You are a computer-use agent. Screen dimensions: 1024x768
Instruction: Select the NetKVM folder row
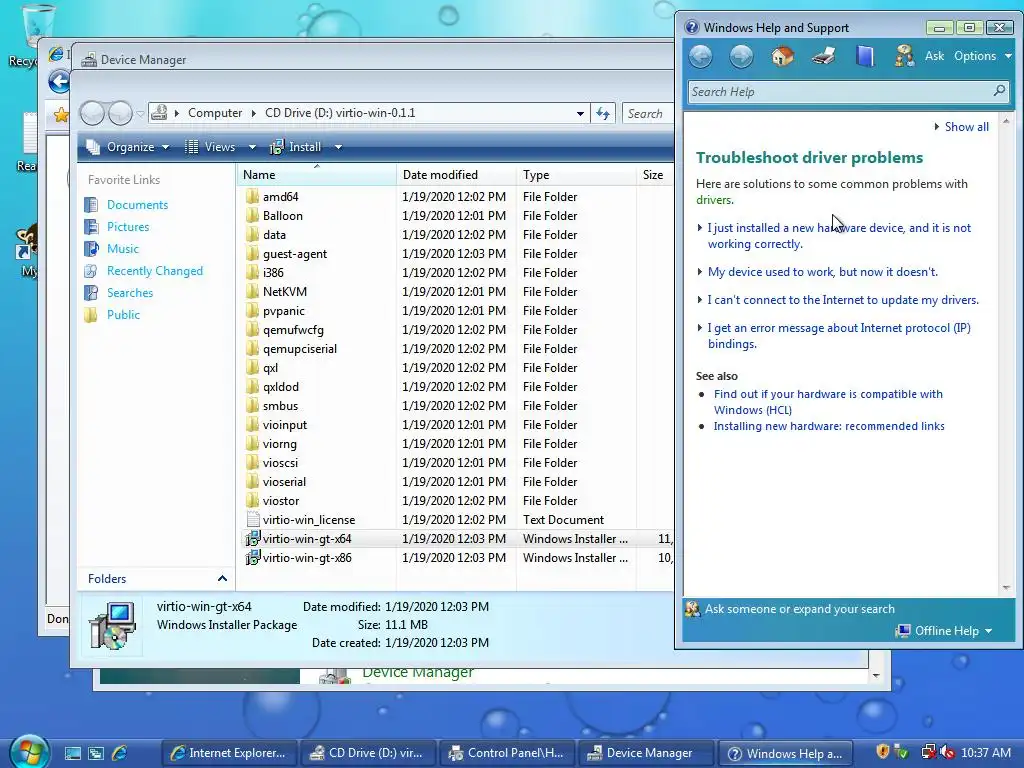(455, 292)
